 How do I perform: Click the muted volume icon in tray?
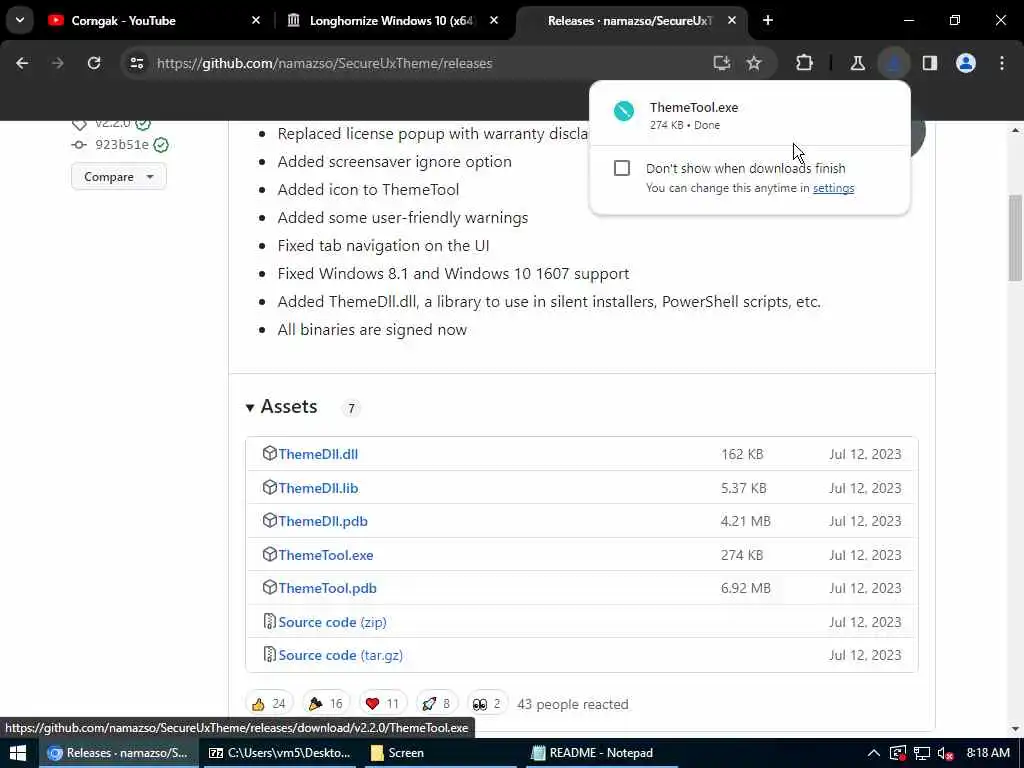click(x=945, y=753)
